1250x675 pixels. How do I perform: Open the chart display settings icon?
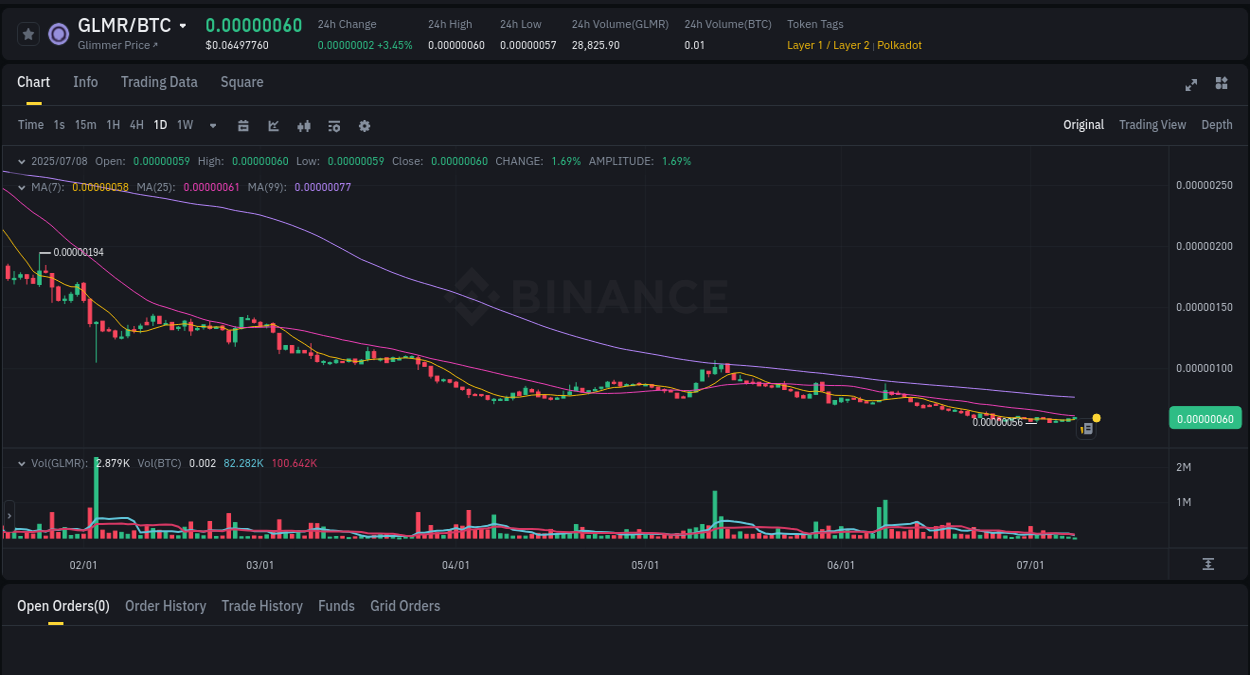[333, 125]
